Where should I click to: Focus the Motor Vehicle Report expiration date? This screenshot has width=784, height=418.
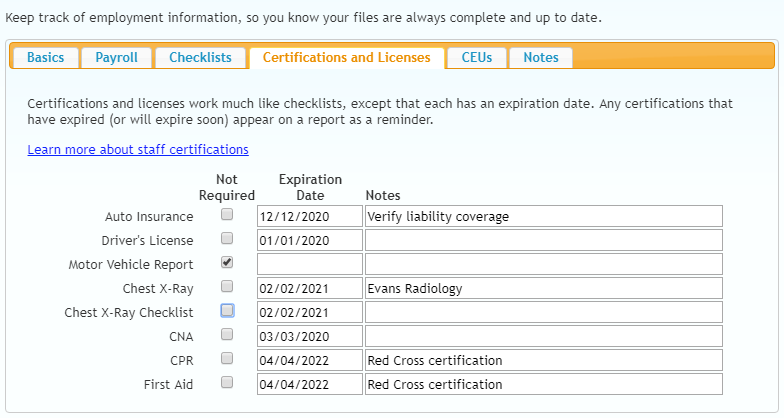click(x=308, y=264)
